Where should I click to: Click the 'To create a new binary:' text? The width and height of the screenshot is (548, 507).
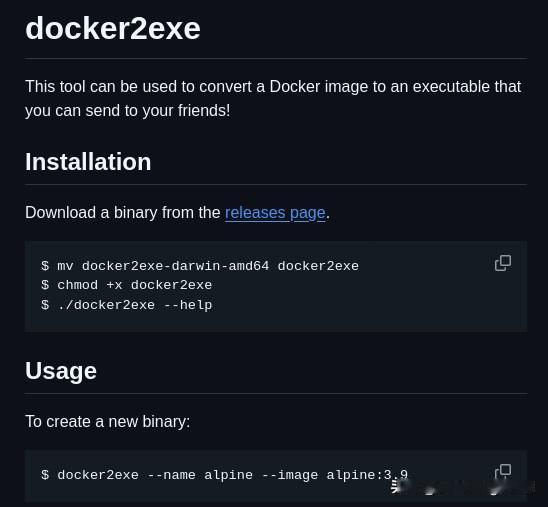pyautogui.click(x=108, y=421)
